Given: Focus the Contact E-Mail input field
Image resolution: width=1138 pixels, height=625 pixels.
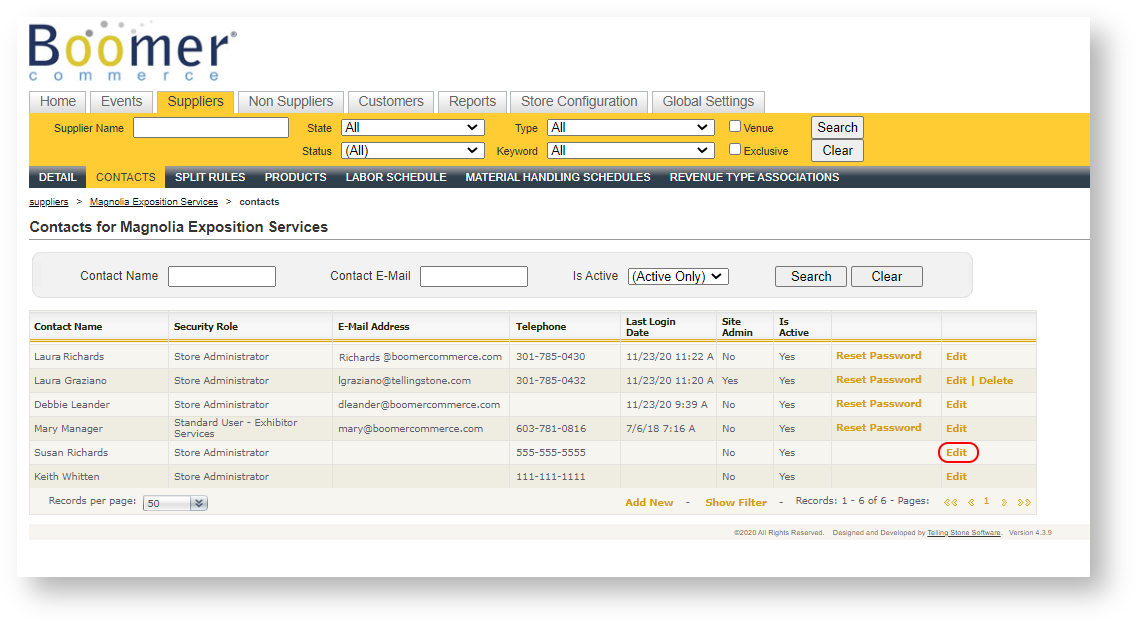Looking at the screenshot, I should point(473,277).
